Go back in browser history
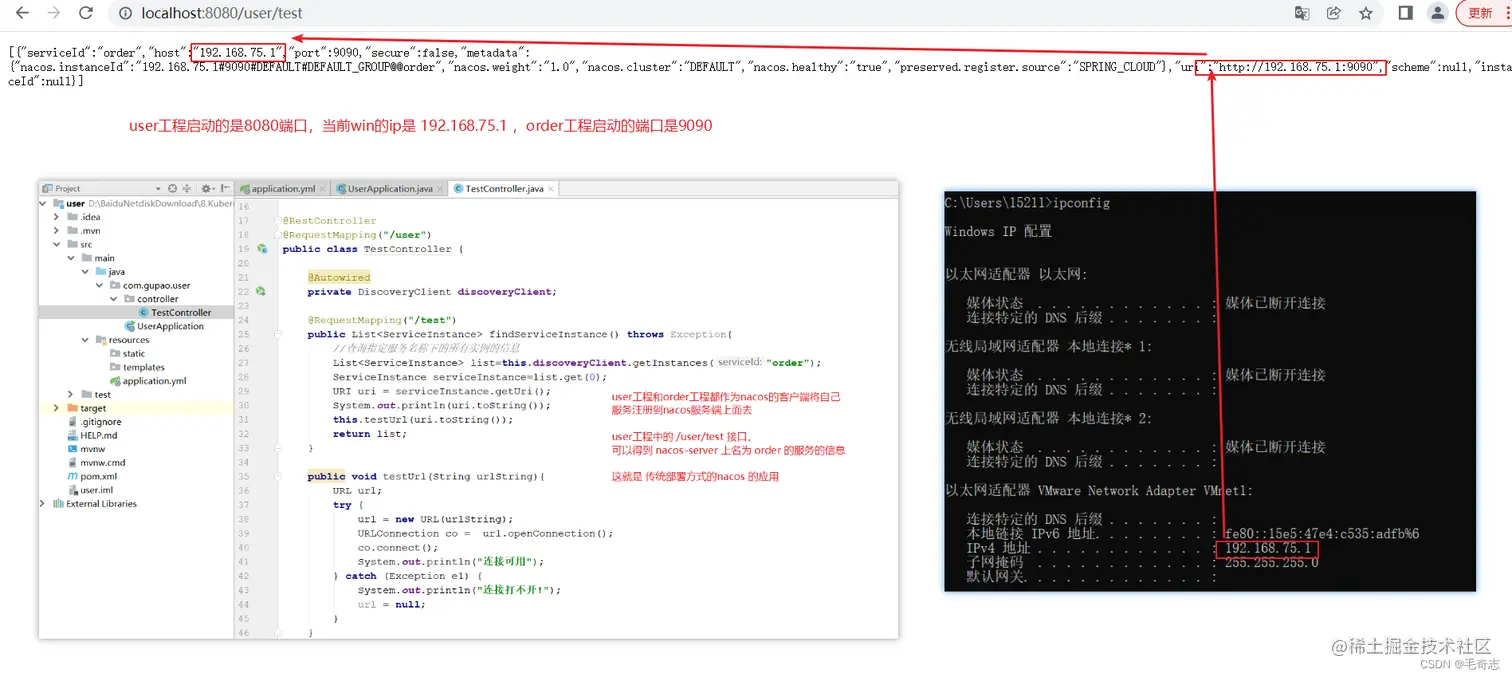 click(x=22, y=13)
